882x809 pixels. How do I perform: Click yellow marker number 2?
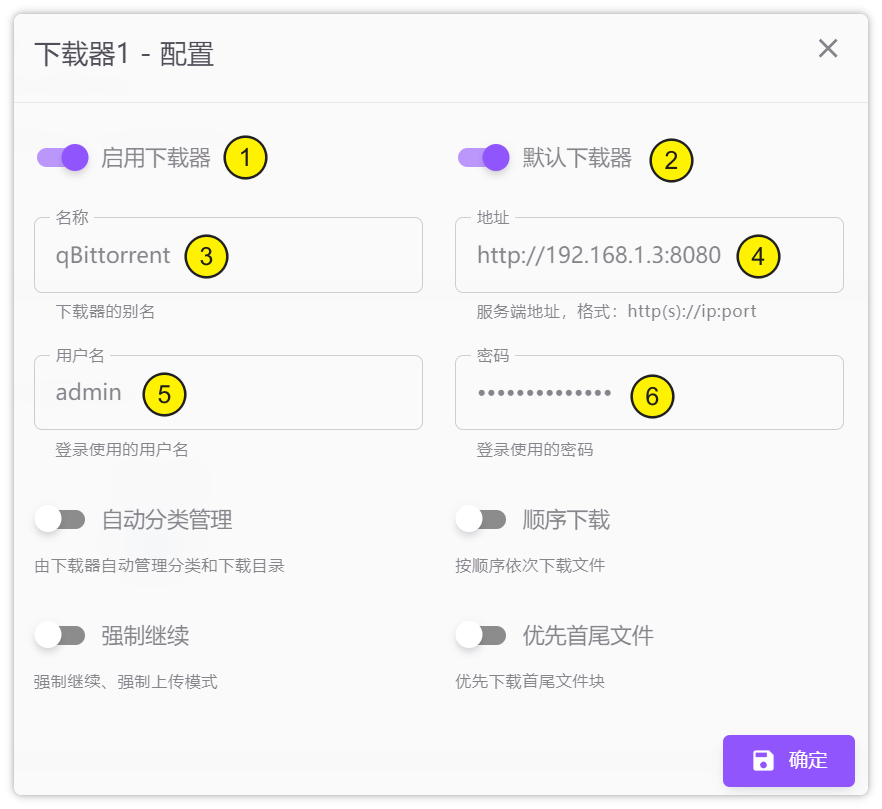(671, 160)
